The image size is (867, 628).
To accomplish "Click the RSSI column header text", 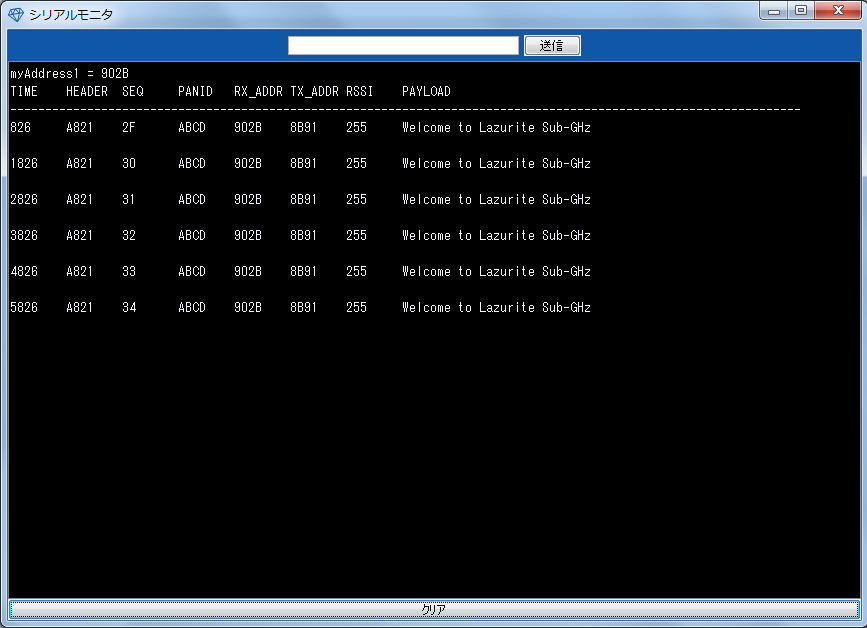I will (359, 91).
